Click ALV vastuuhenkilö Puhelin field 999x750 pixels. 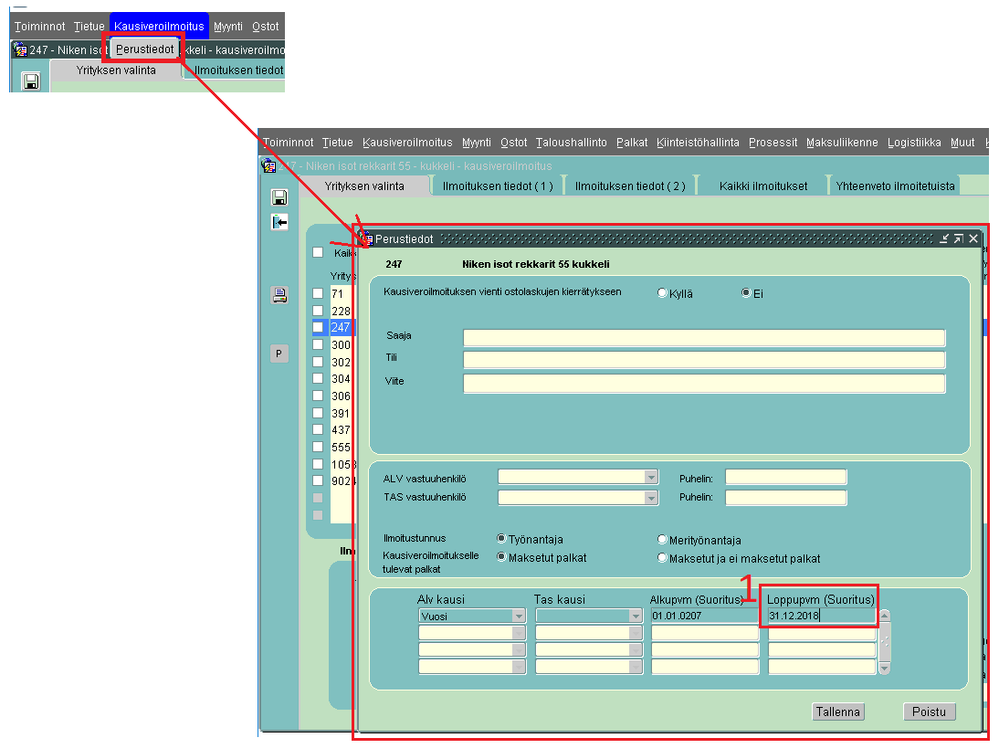pos(786,477)
